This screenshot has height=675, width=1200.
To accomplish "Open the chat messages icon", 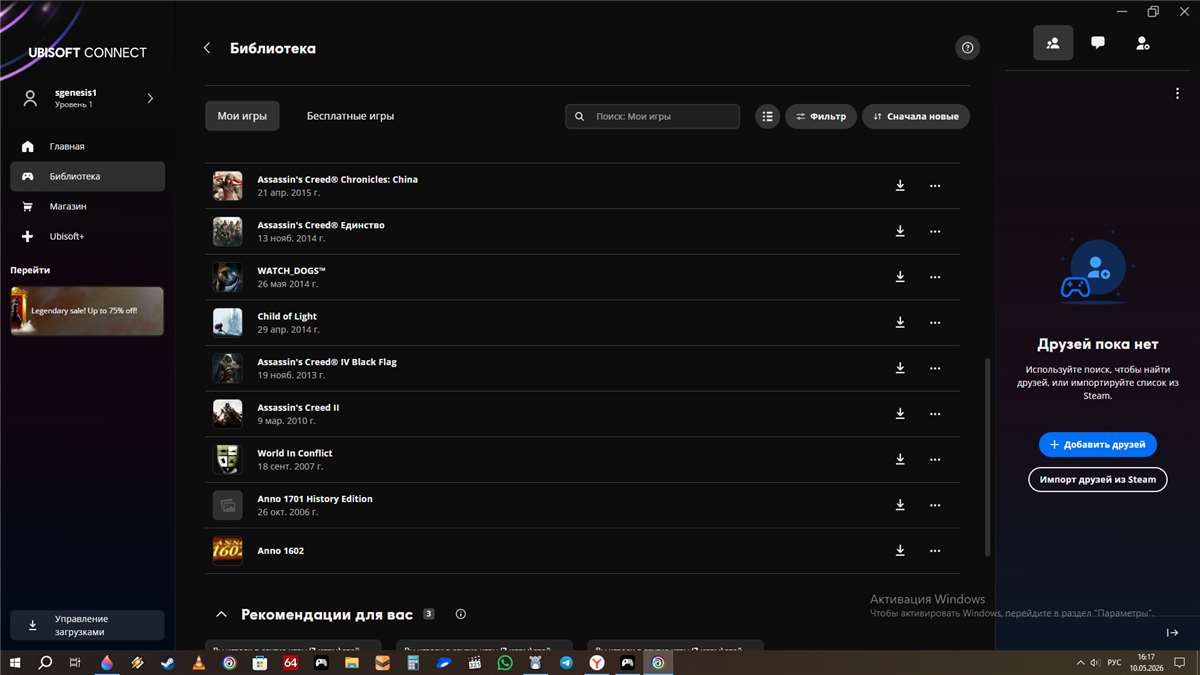I will 1098,43.
